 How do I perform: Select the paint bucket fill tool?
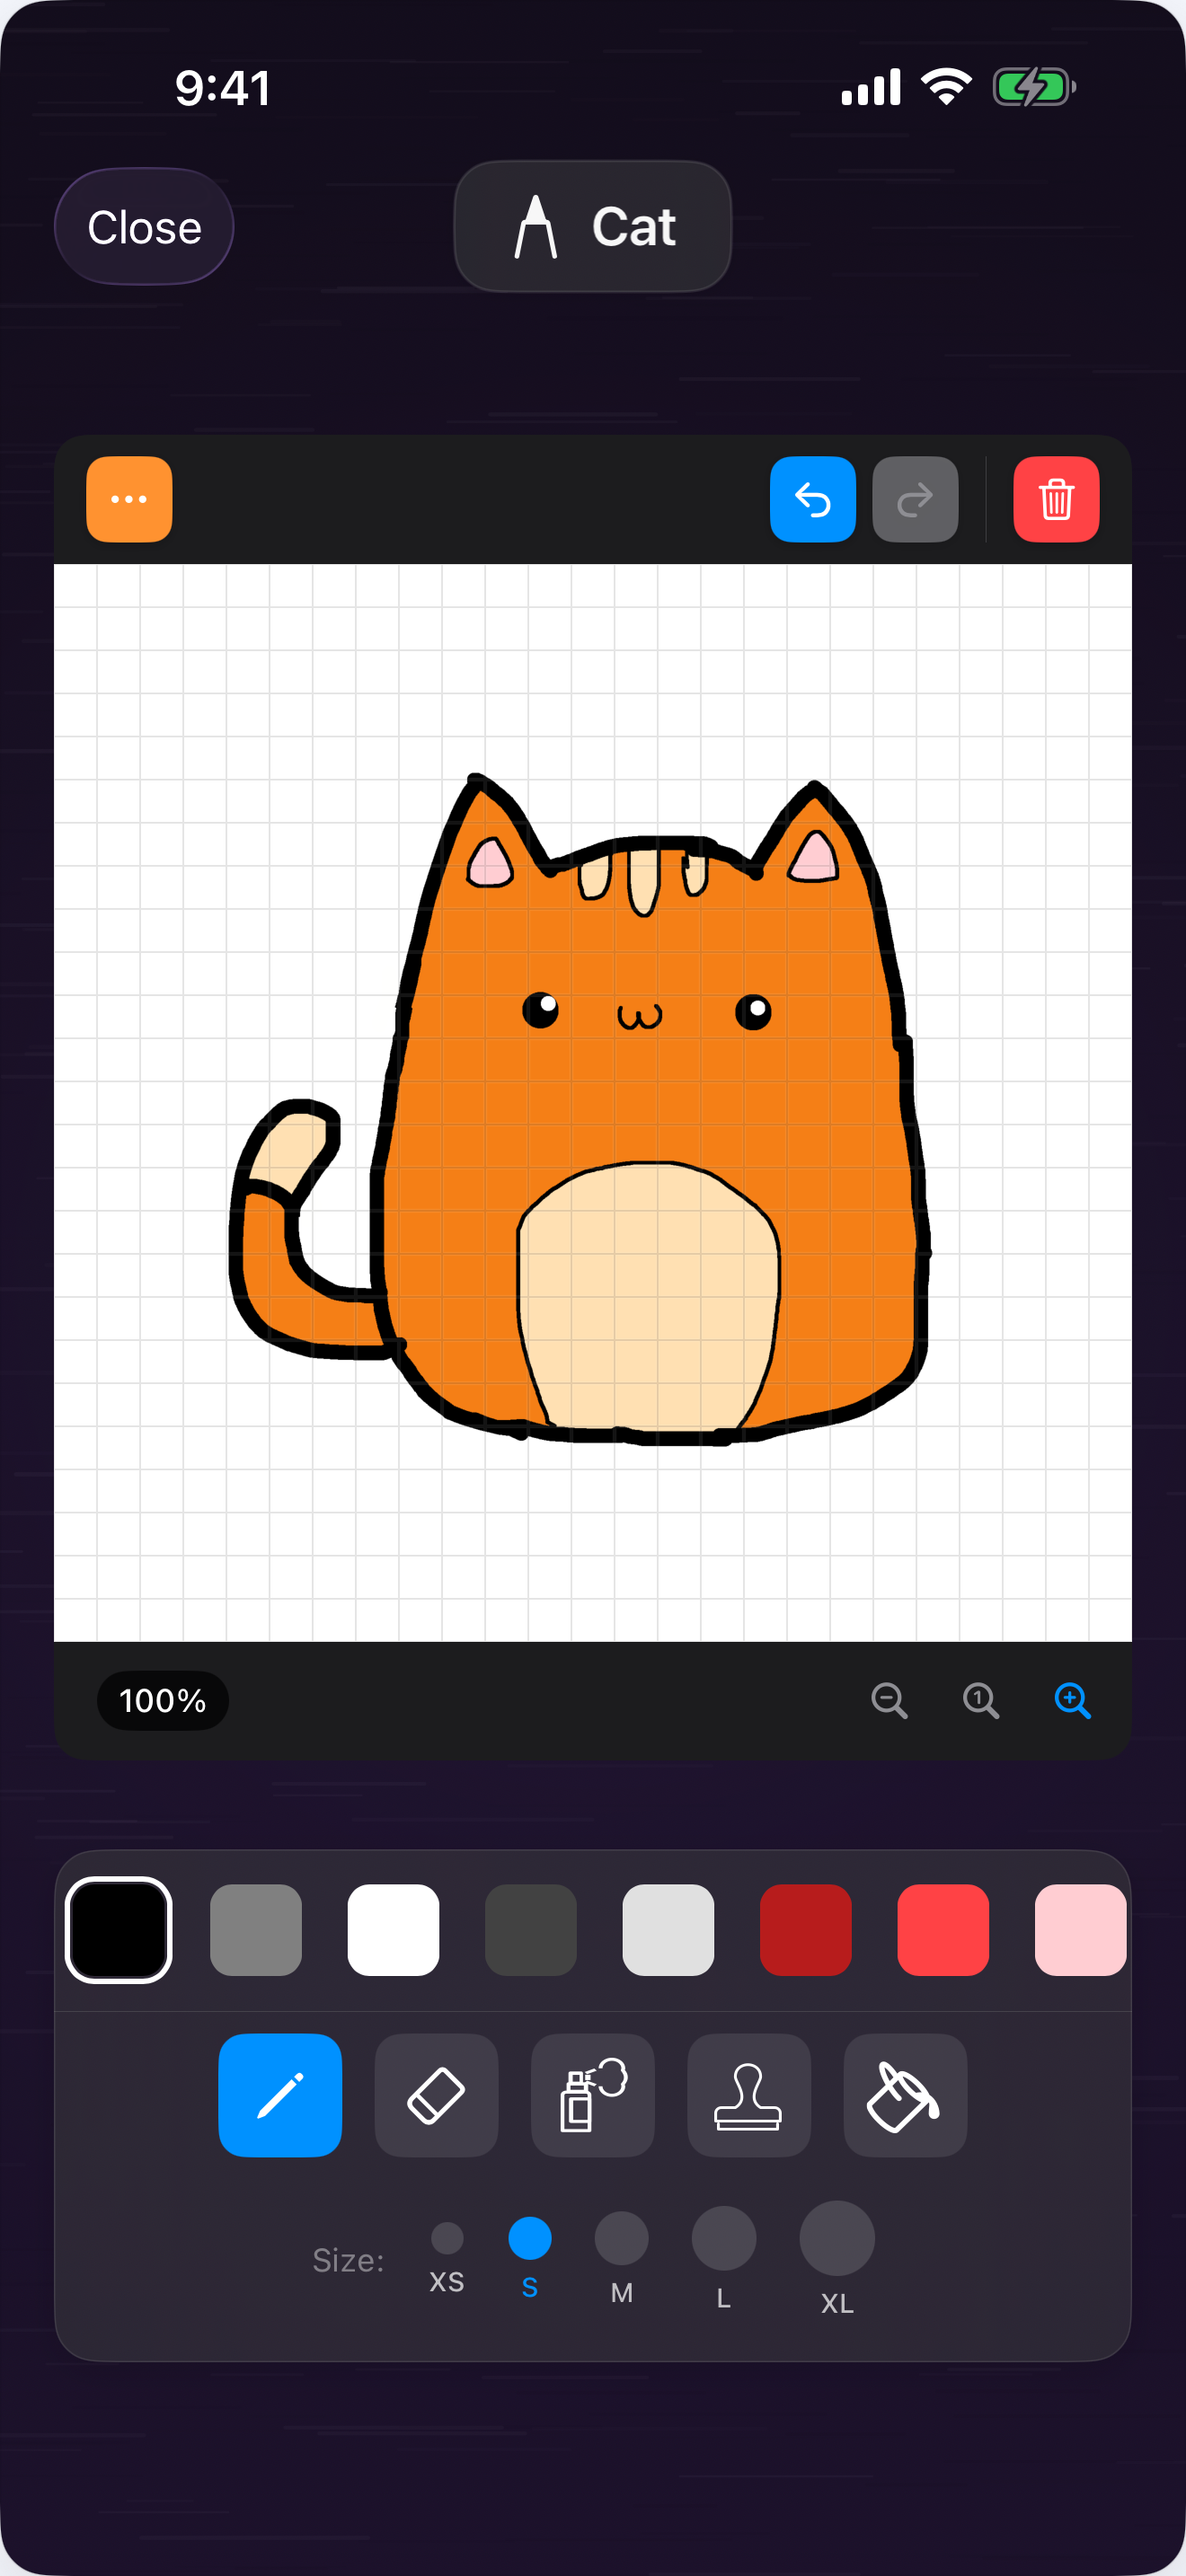pos(905,2095)
